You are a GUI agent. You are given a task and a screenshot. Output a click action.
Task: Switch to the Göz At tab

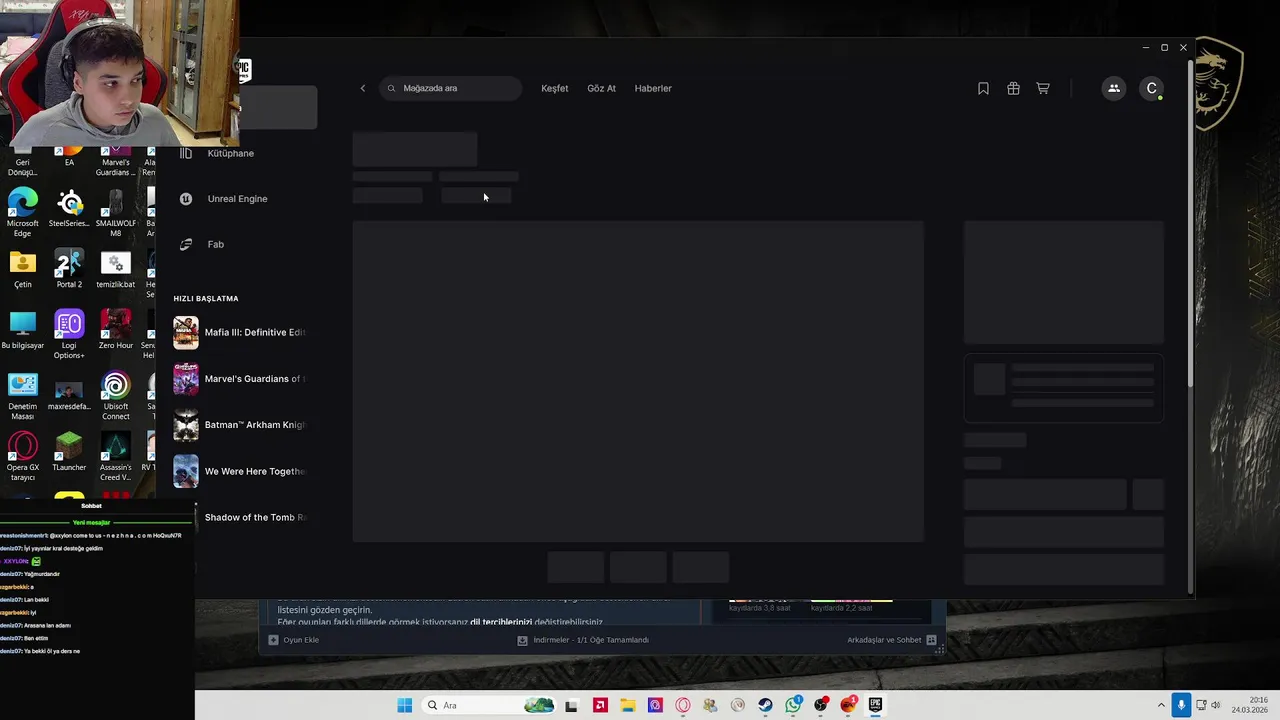[x=601, y=88]
